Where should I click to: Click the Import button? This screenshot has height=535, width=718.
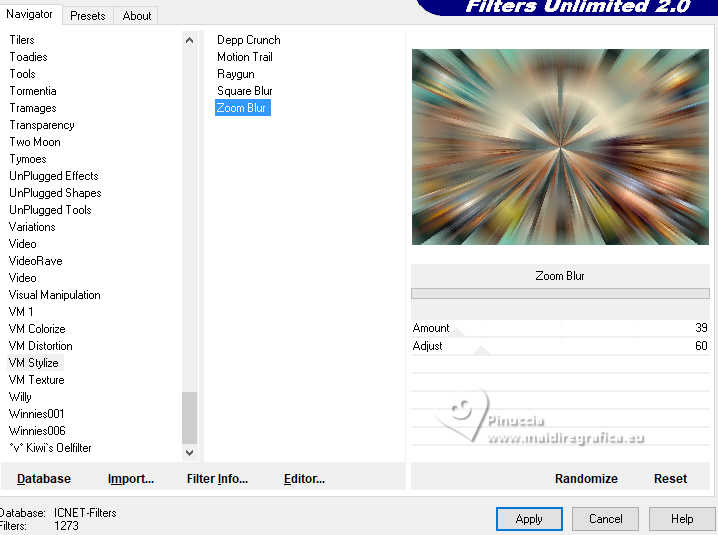point(131,479)
